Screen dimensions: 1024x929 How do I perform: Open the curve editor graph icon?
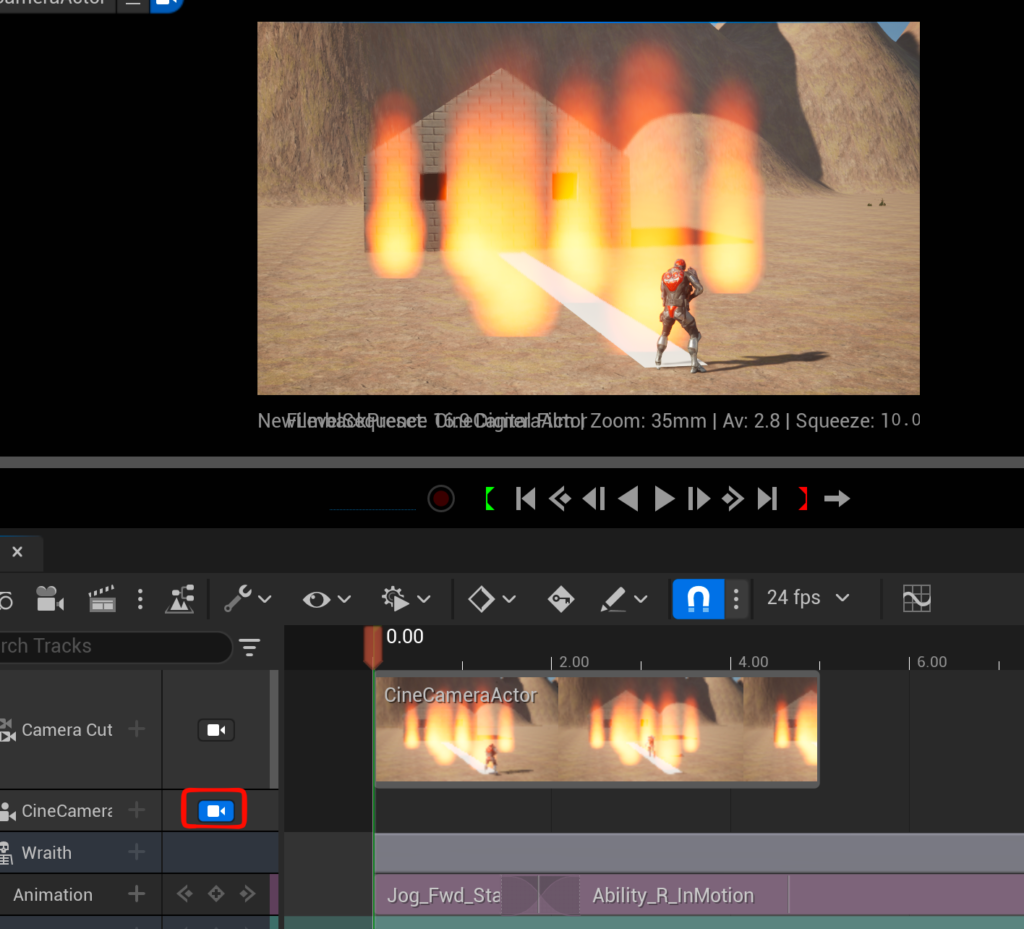pyautogui.click(x=916, y=598)
